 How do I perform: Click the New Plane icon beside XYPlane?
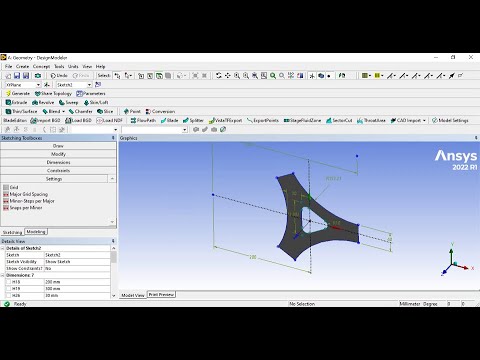tap(47, 85)
